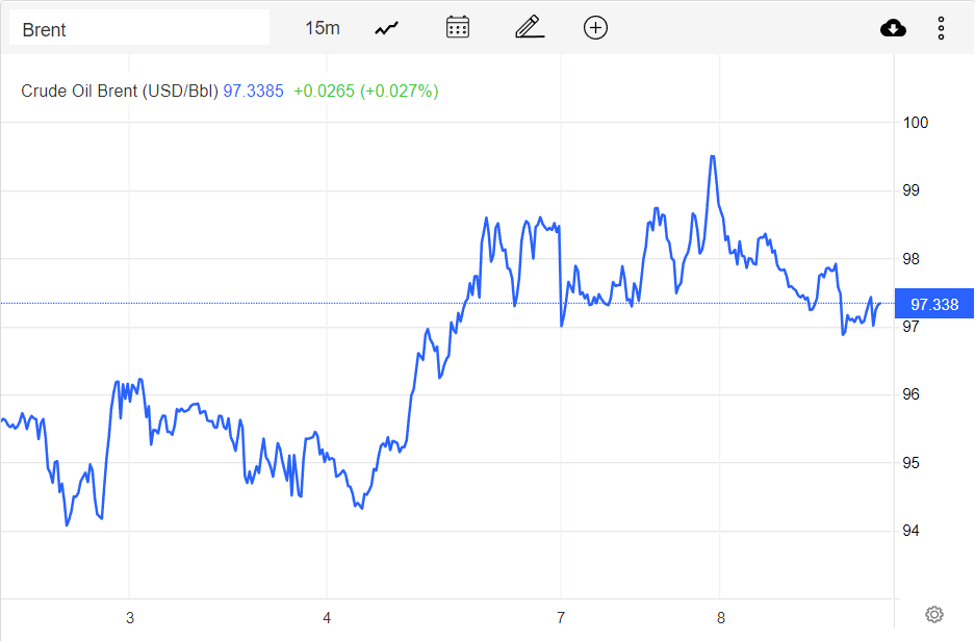This screenshot has width=977, height=641.
Task: Open the kebab menu for more options
Action: (x=941, y=27)
